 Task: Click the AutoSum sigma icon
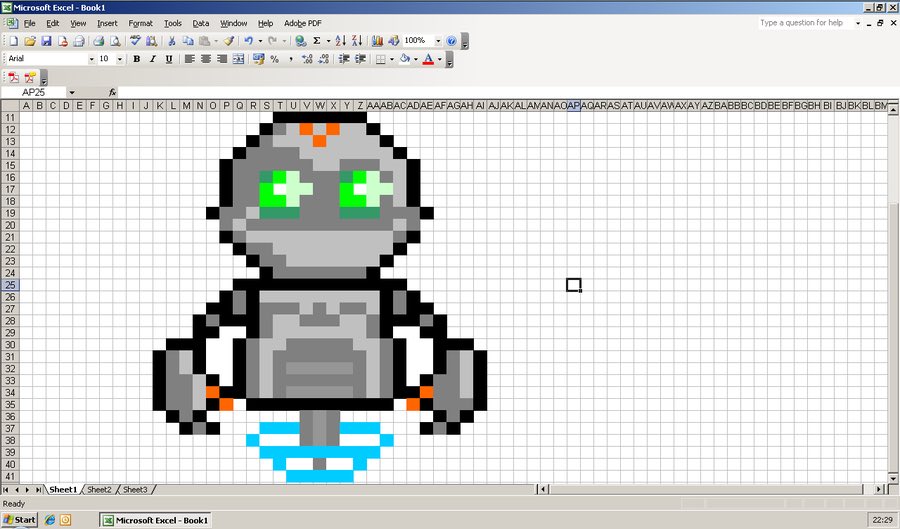click(317, 41)
